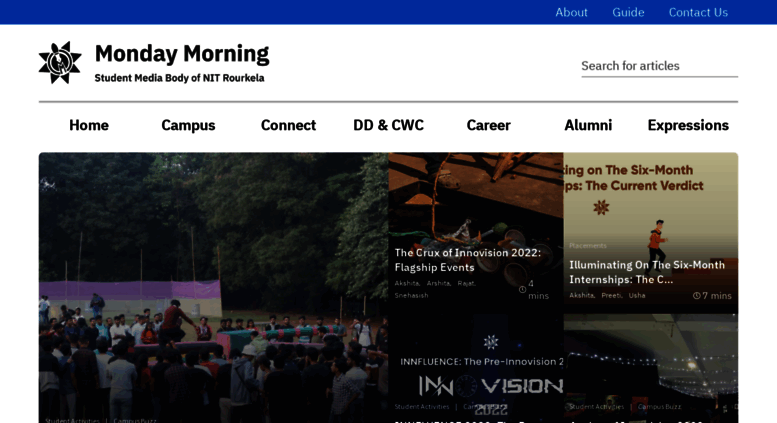Viewport: 777px width, 423px height.
Task: Open author Arshita on Innovision article
Action: click(439, 283)
